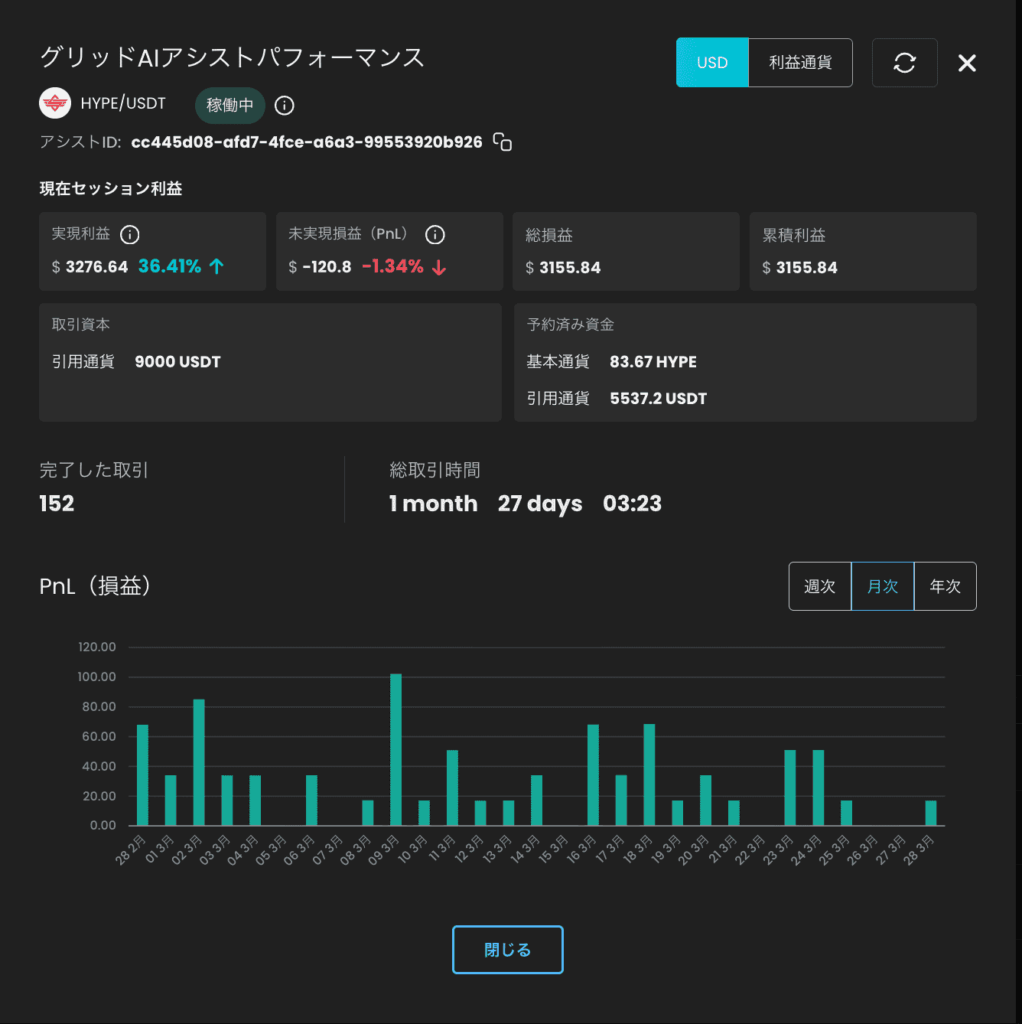
Task: Click the 06 3月 bar in PnL chart
Action: point(311,801)
